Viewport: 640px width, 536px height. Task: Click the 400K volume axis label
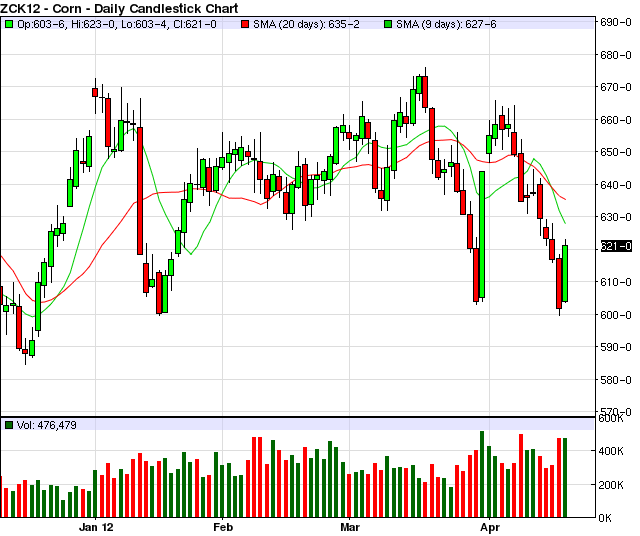pos(611,451)
